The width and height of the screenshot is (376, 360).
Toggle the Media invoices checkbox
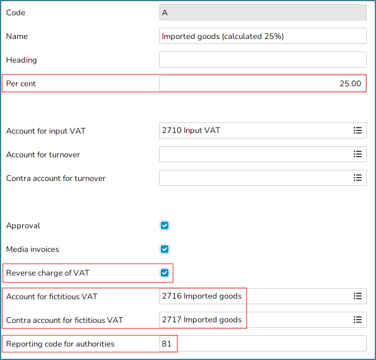pos(165,249)
